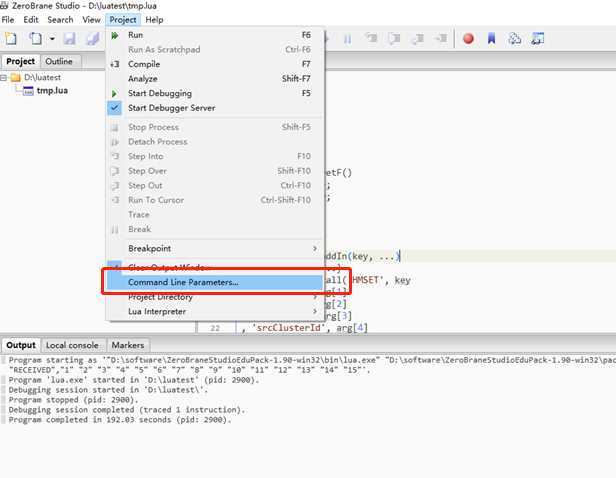The height and width of the screenshot is (478, 616).
Task: Click "Program 'lua.exe' started" output line
Action: point(134,380)
